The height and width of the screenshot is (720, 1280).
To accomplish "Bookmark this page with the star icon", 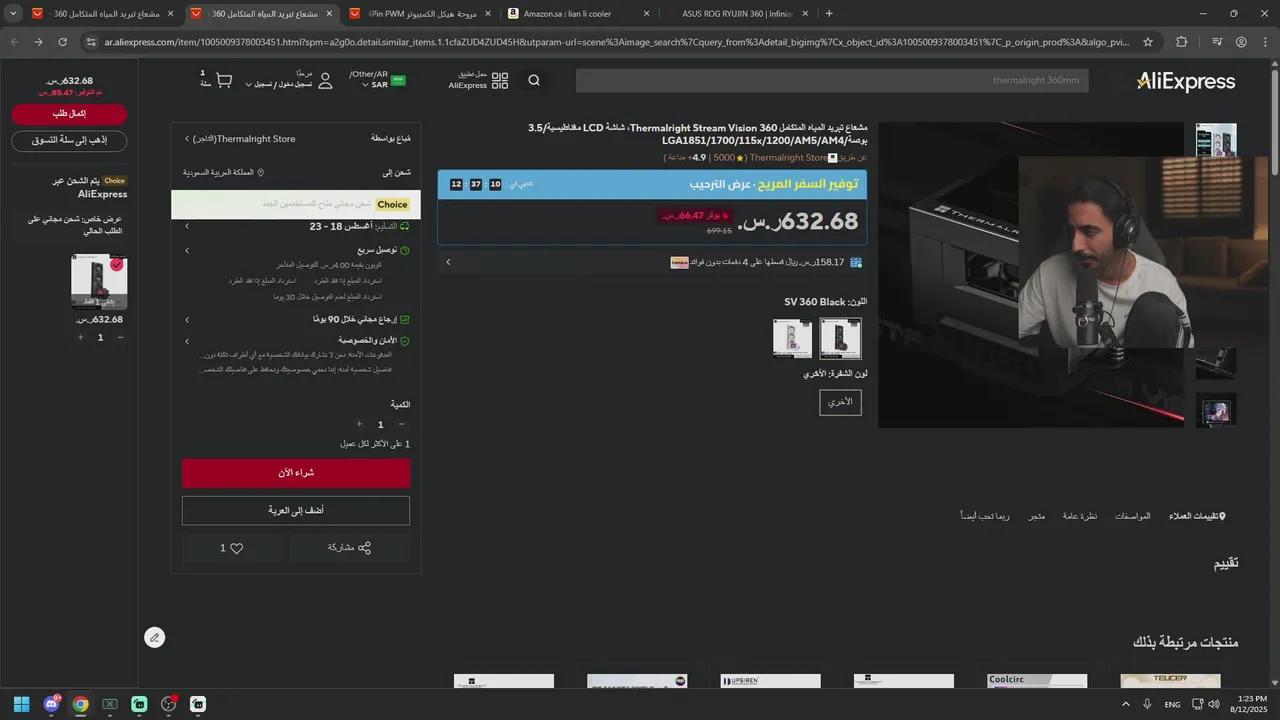I will [x=1148, y=42].
